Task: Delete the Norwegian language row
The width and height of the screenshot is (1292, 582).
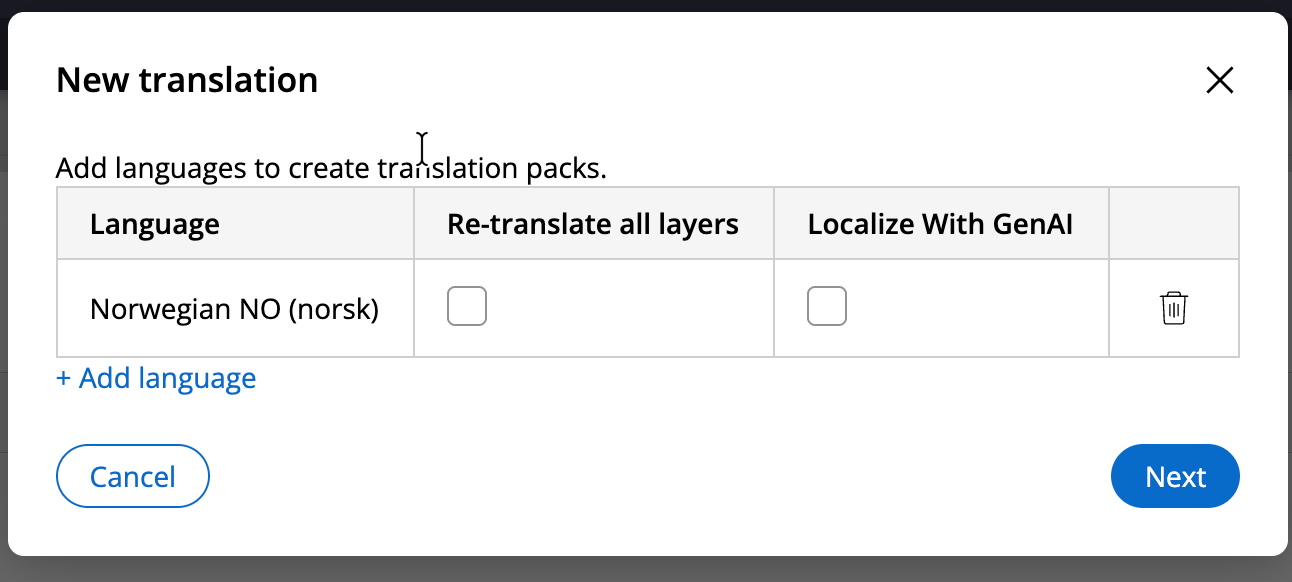Action: [1173, 308]
